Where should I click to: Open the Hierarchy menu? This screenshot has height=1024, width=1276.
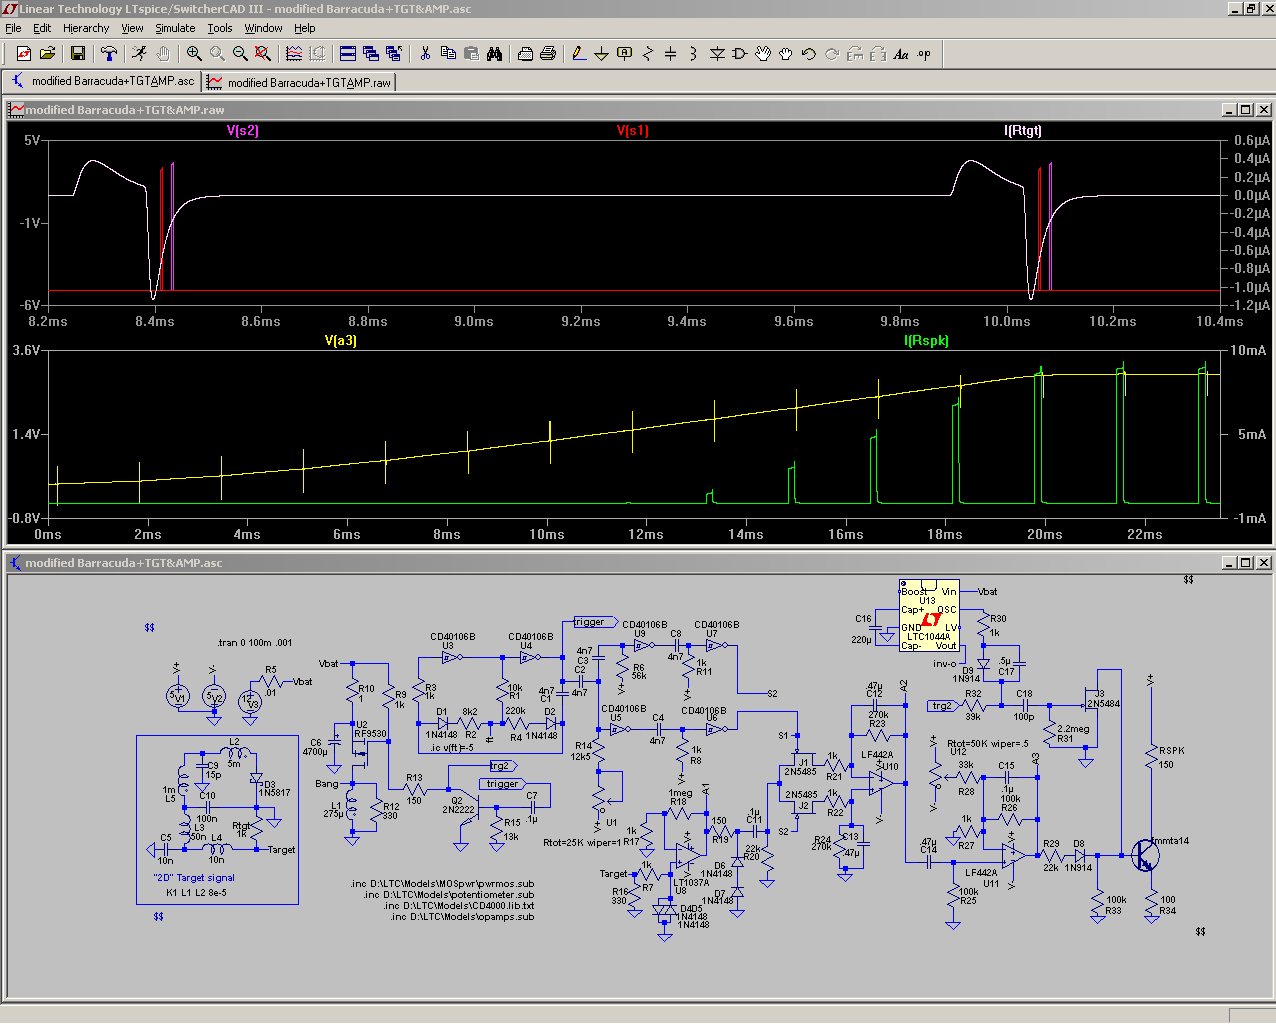86,28
